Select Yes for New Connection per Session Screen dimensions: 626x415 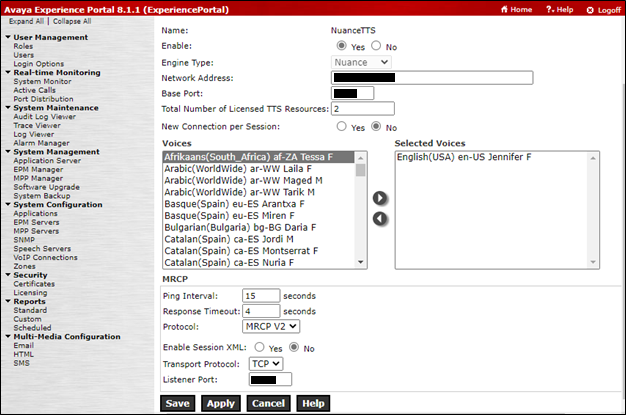pyautogui.click(x=341, y=127)
